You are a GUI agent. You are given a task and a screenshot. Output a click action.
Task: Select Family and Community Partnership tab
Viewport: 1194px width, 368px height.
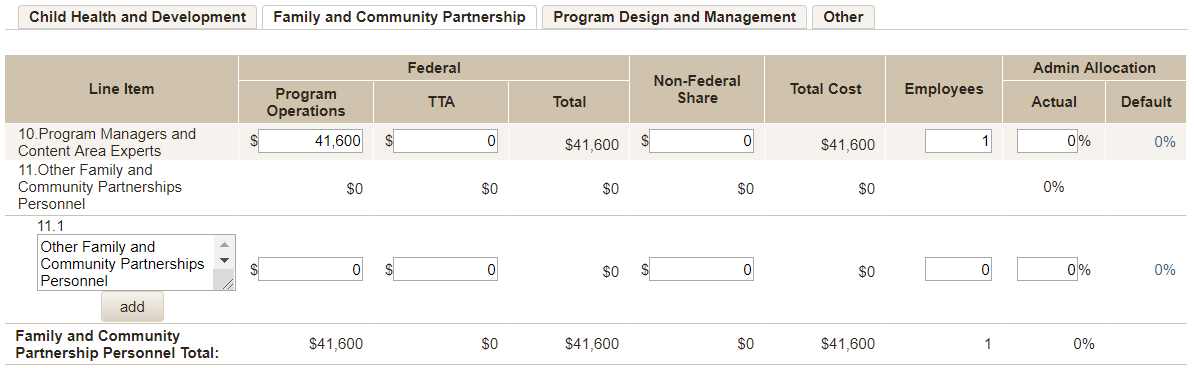point(399,17)
